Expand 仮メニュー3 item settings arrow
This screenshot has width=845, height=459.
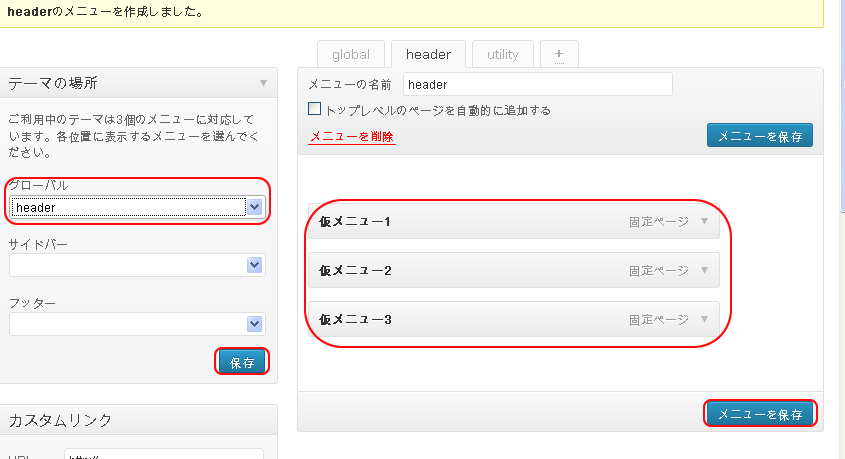tap(704, 319)
